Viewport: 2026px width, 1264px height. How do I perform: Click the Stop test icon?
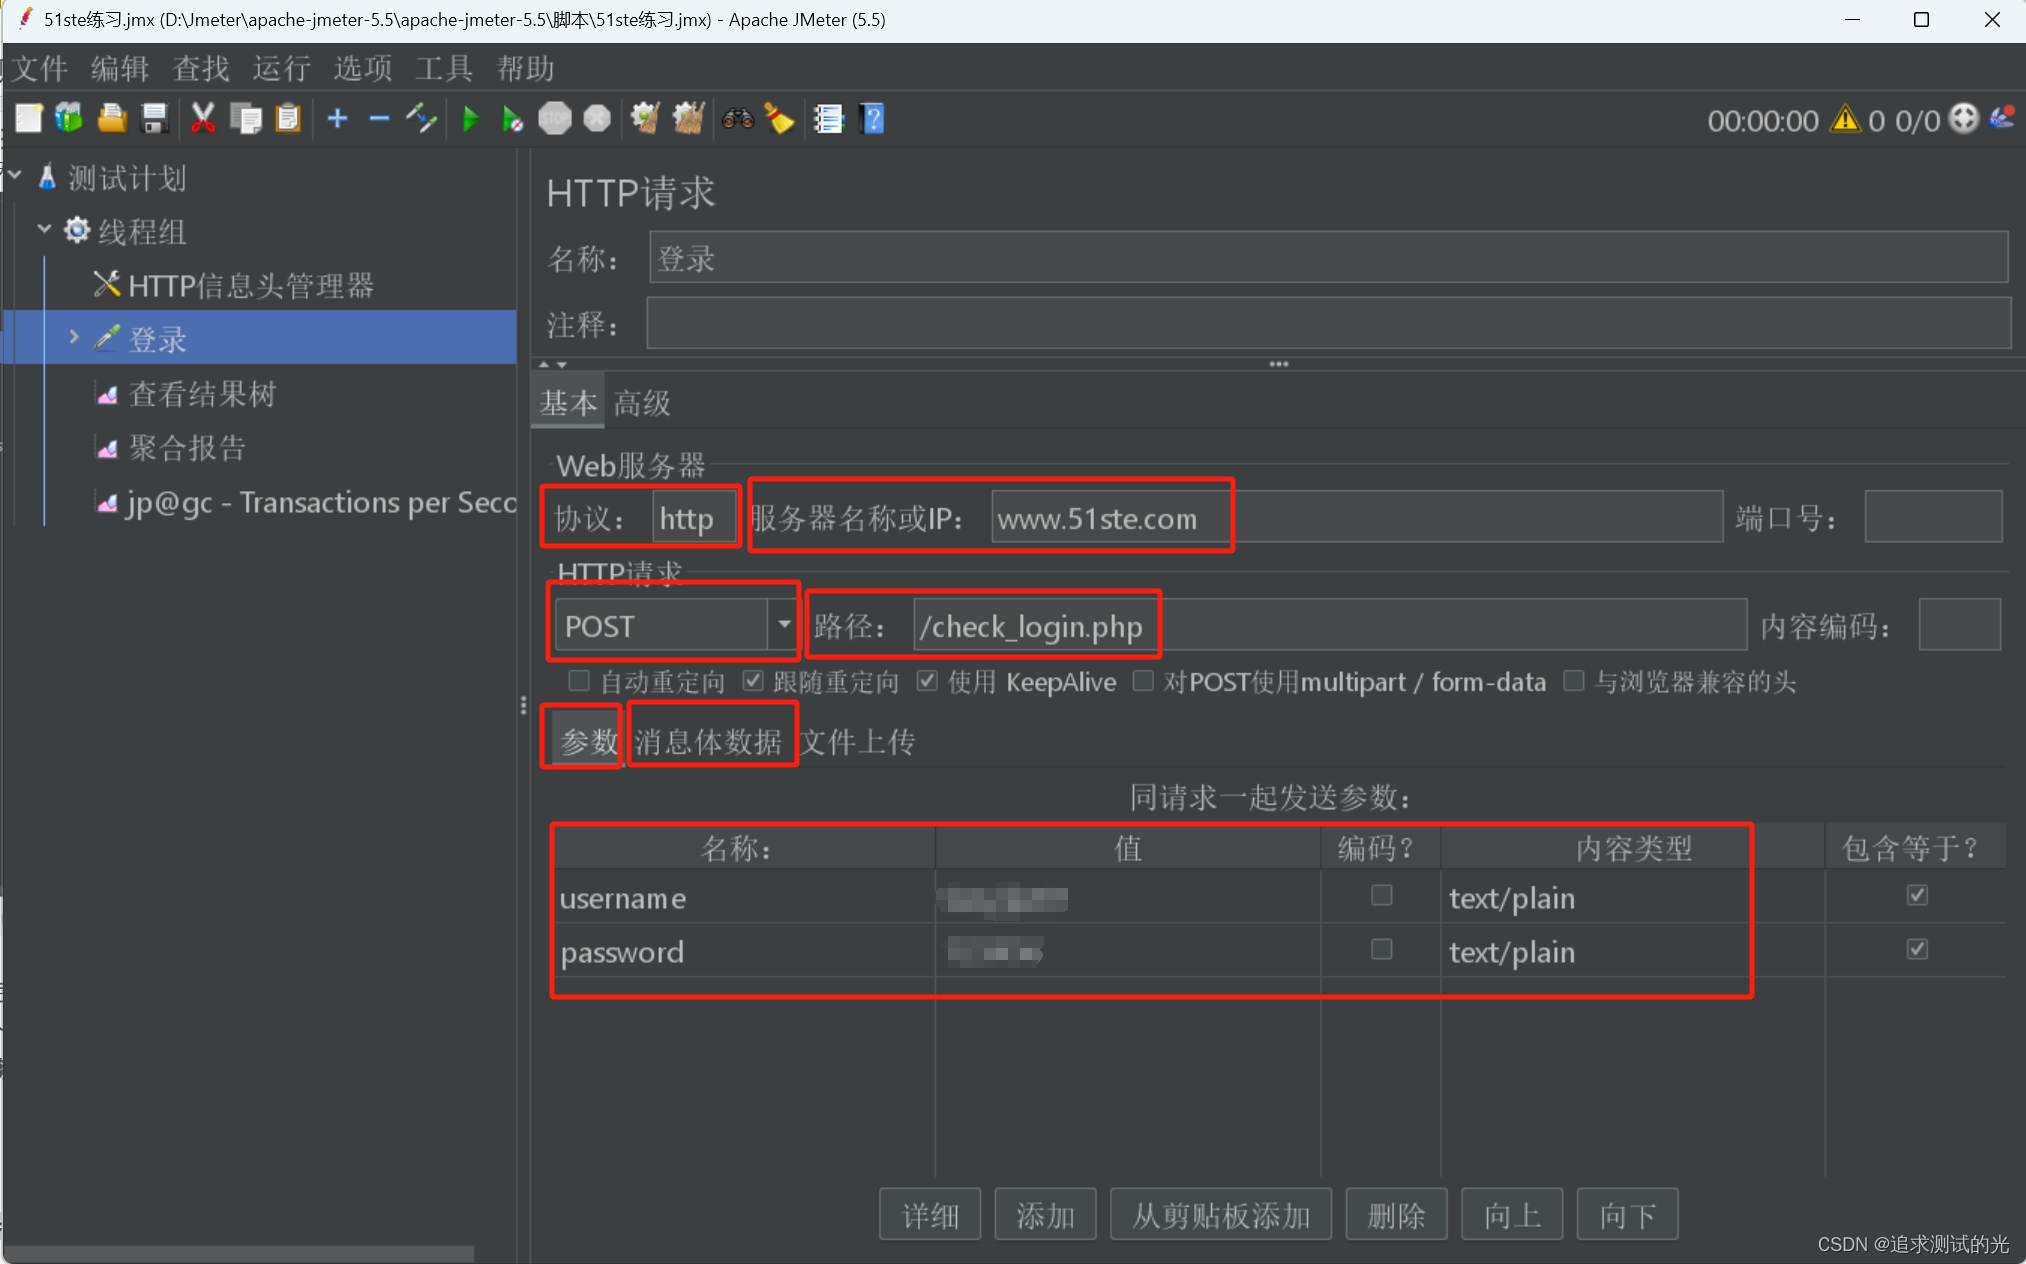click(555, 119)
